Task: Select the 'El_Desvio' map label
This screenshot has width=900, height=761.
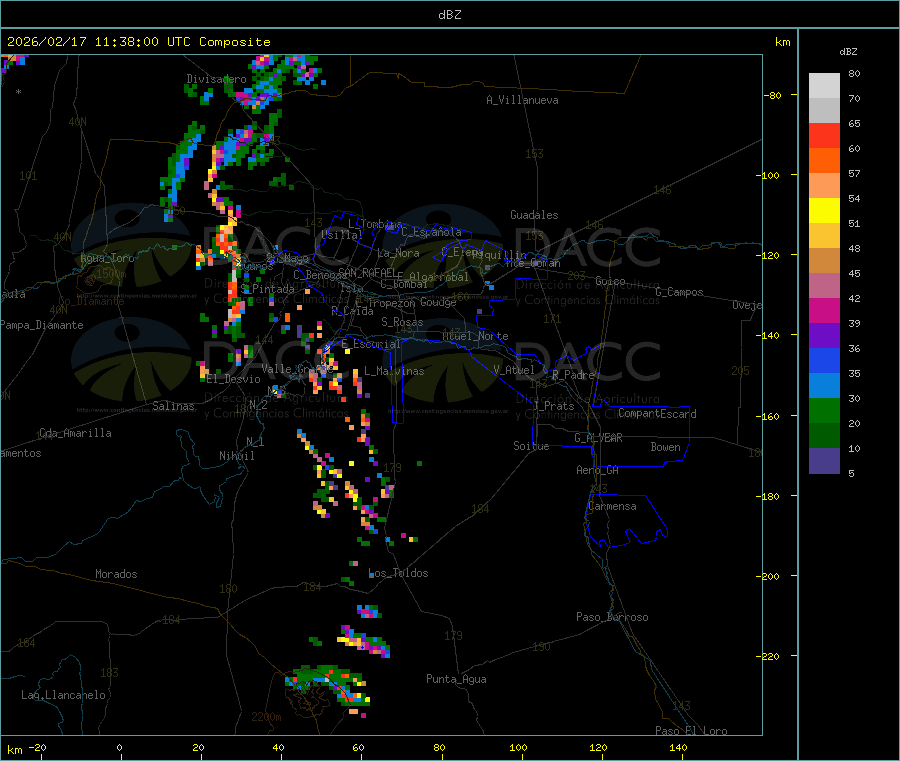Action: point(233,379)
